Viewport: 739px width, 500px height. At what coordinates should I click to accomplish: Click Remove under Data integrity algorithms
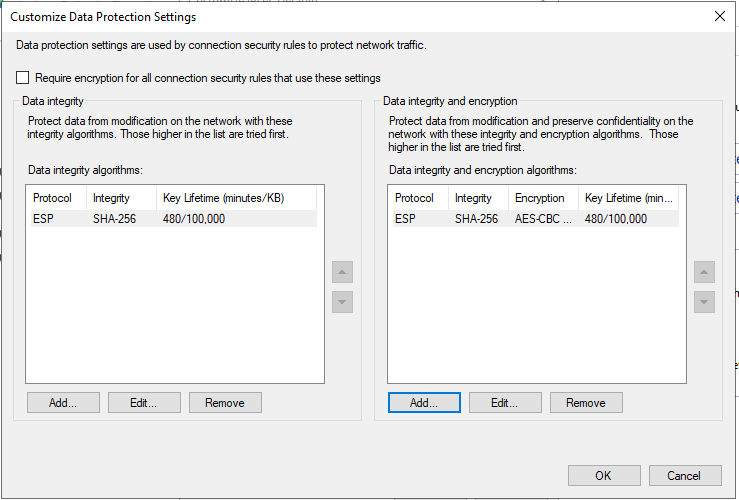[x=225, y=402]
